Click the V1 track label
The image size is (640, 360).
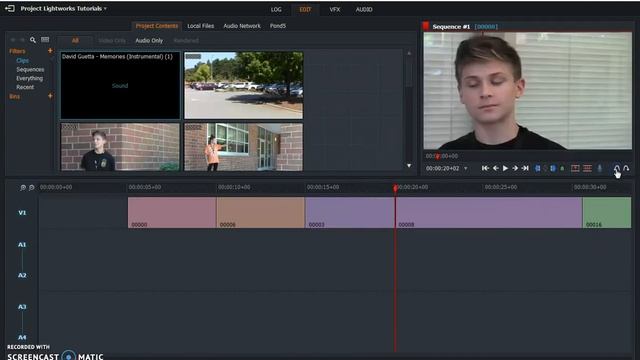click(22, 213)
